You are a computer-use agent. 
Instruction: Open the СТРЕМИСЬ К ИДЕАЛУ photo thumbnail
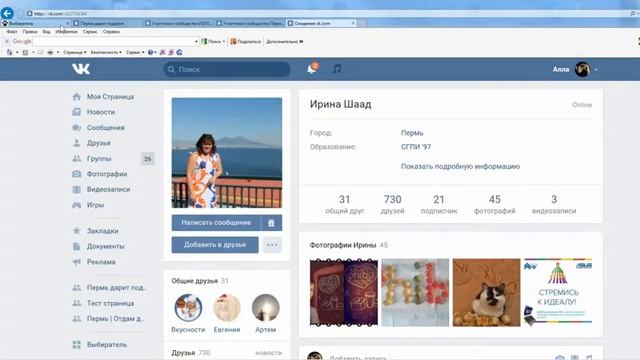tap(558, 292)
